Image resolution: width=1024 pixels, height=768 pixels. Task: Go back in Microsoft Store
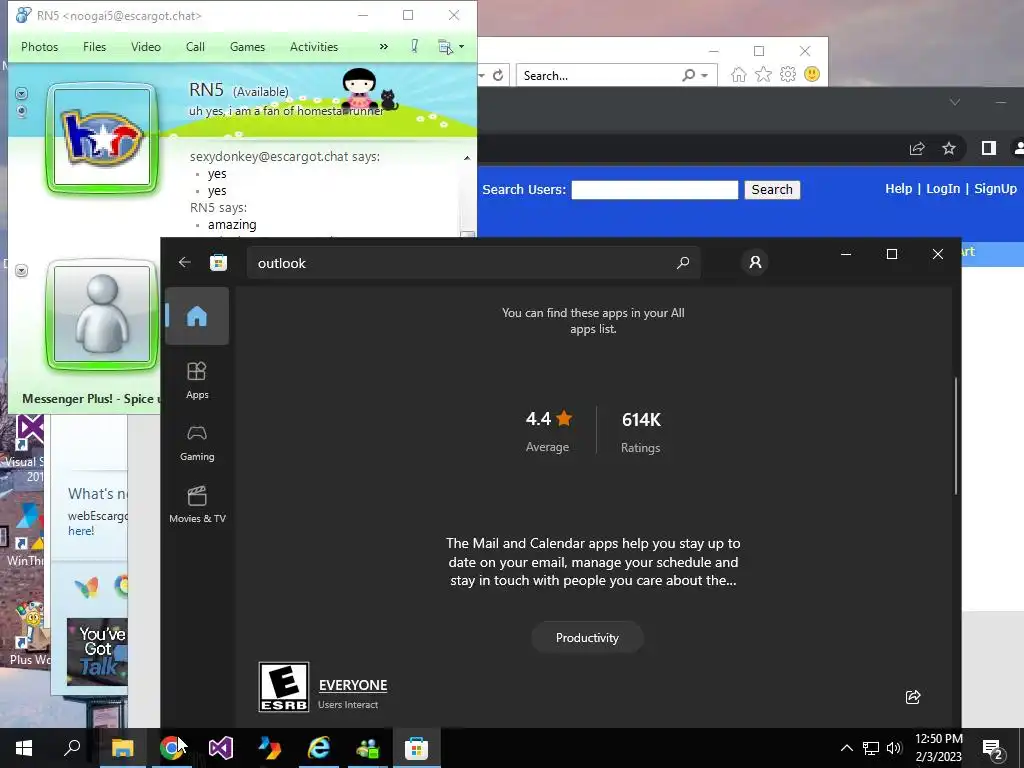pos(185,263)
